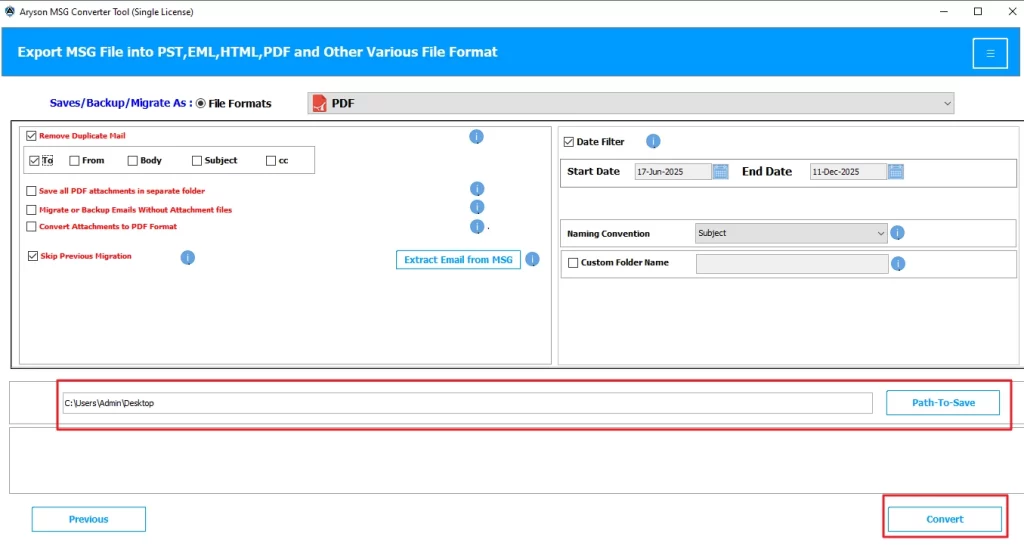The height and width of the screenshot is (546, 1024).
Task: Click the PDF file format icon
Action: pyautogui.click(x=319, y=103)
